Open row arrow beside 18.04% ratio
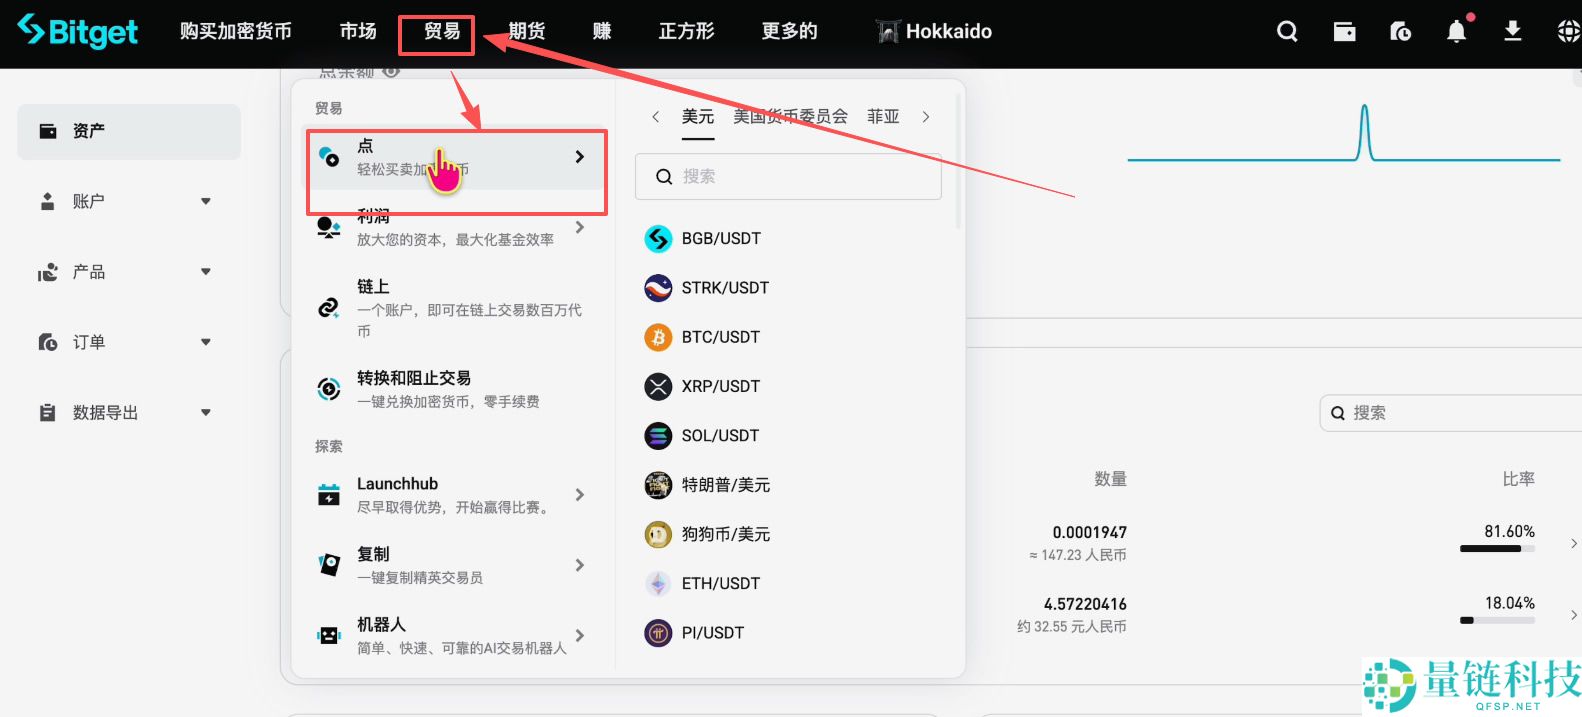The image size is (1582, 717). point(1573,616)
